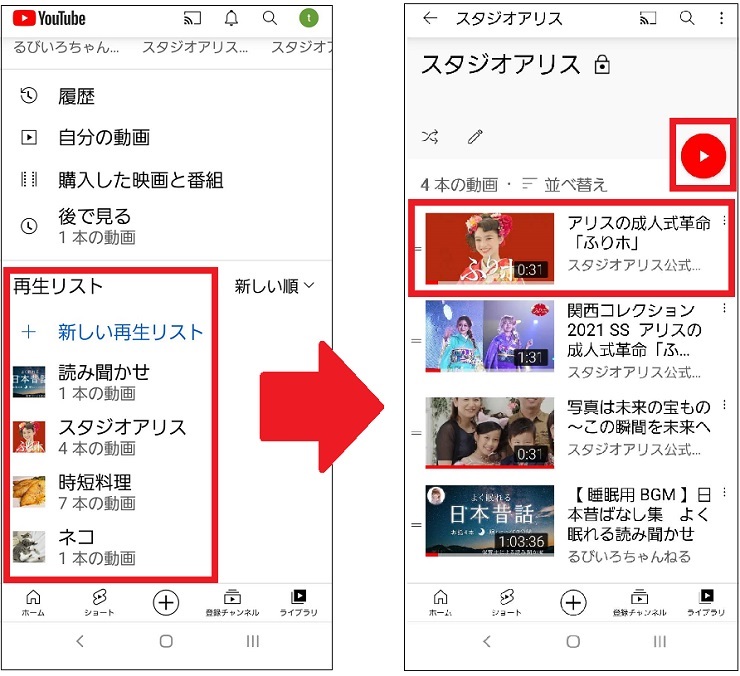Play アリスの成人式革命「ふりホ」 video
Viewport: 740px width, 676px height.
[571, 248]
